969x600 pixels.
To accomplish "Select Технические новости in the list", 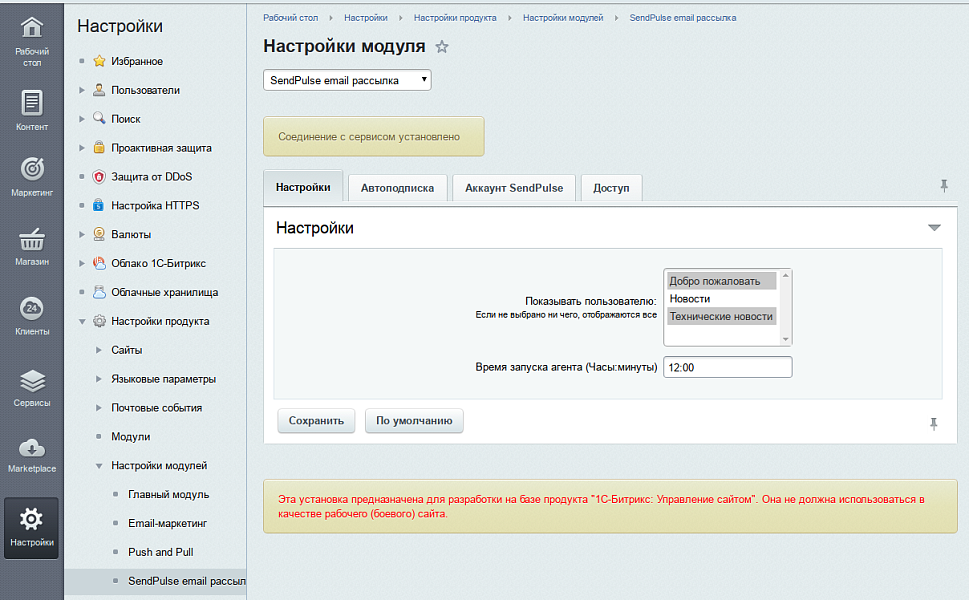I will coord(721,316).
